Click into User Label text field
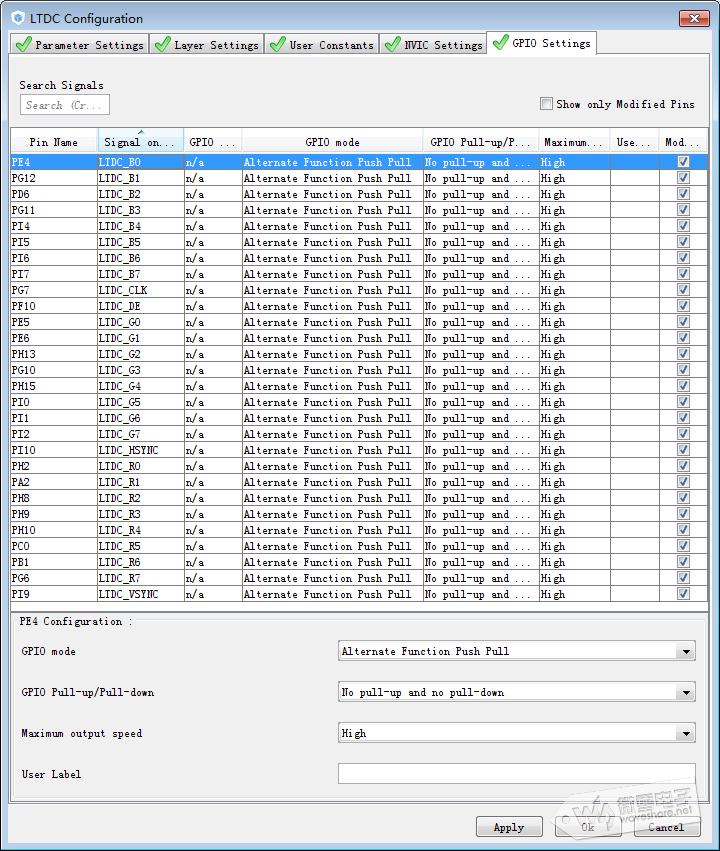Viewport: 720px width, 851px height. (516, 774)
